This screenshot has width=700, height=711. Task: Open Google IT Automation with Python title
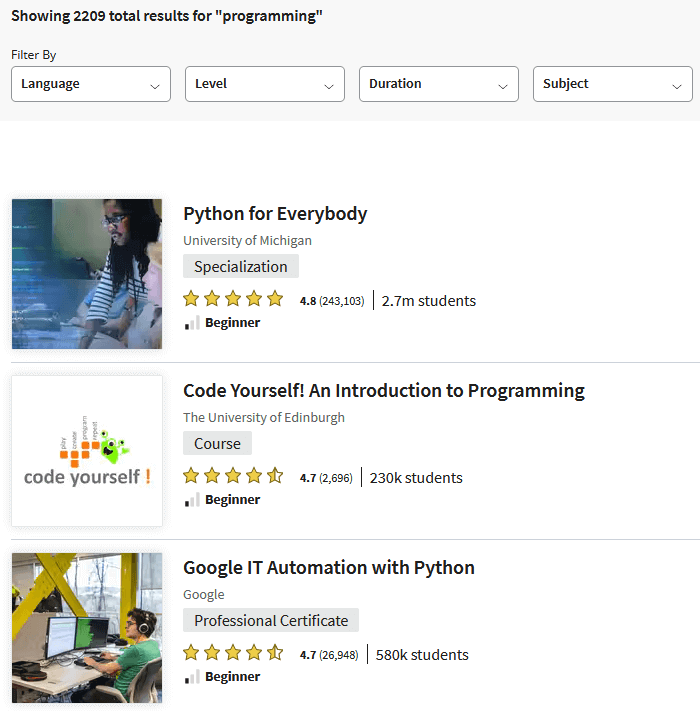click(x=328, y=568)
